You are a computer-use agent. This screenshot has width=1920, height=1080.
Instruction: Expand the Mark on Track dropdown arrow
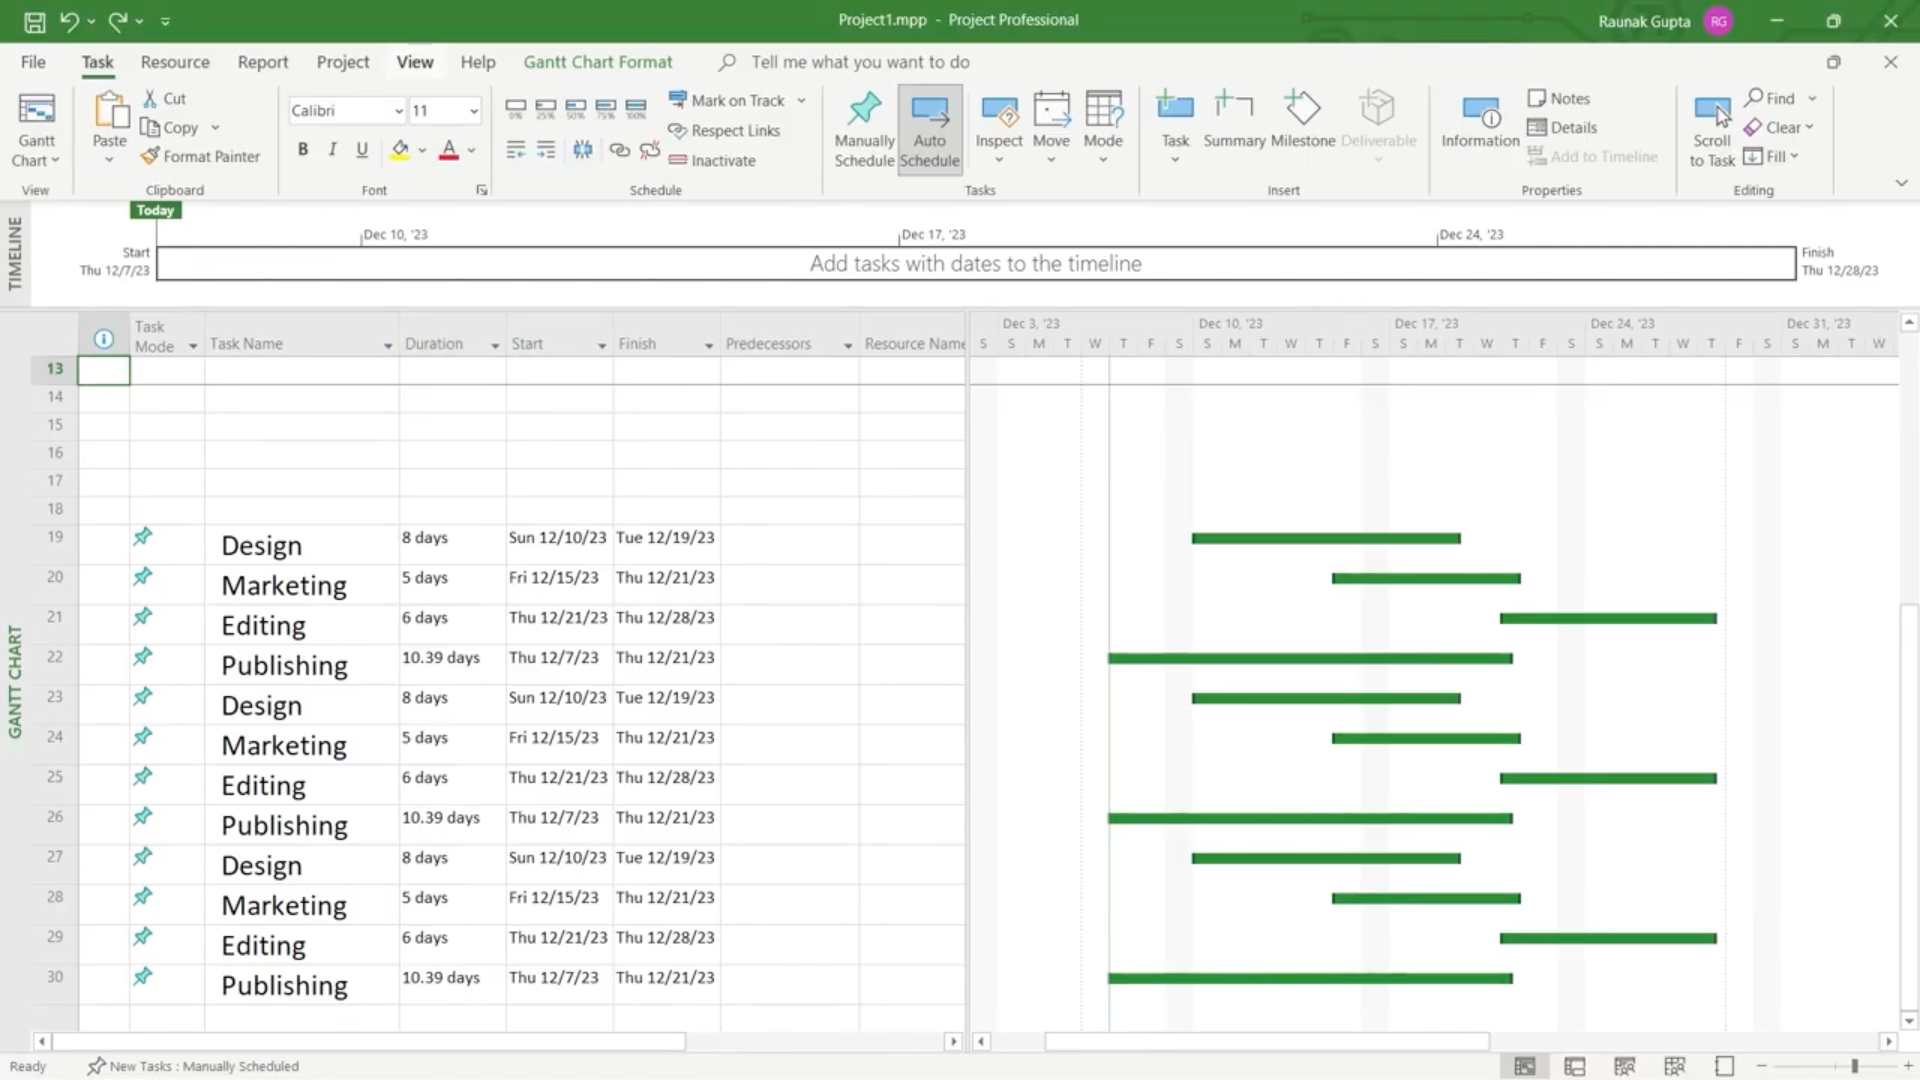pos(801,101)
